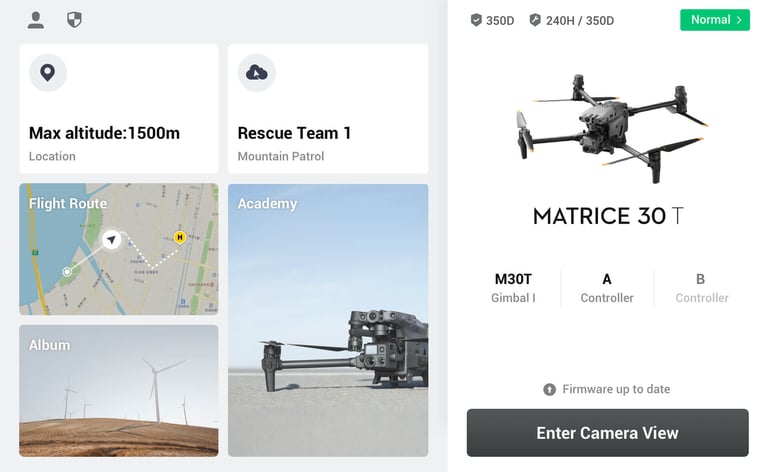768x472 pixels.
Task: Click the cloud service icon
Action: tap(256, 73)
